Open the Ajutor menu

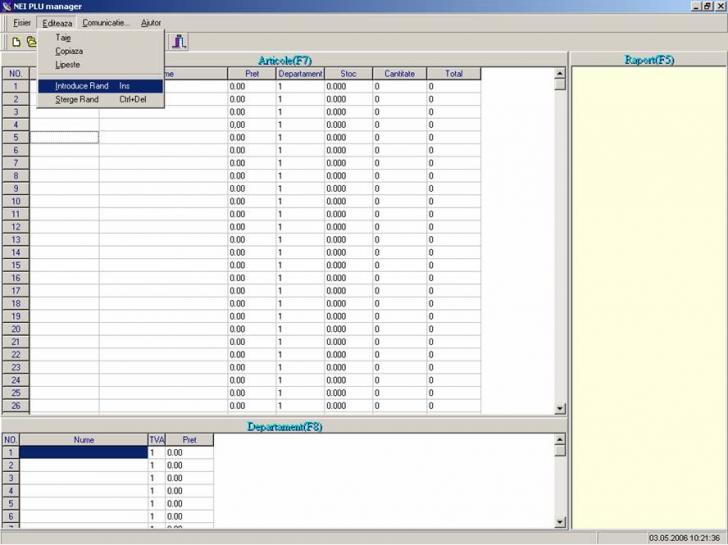(150, 22)
